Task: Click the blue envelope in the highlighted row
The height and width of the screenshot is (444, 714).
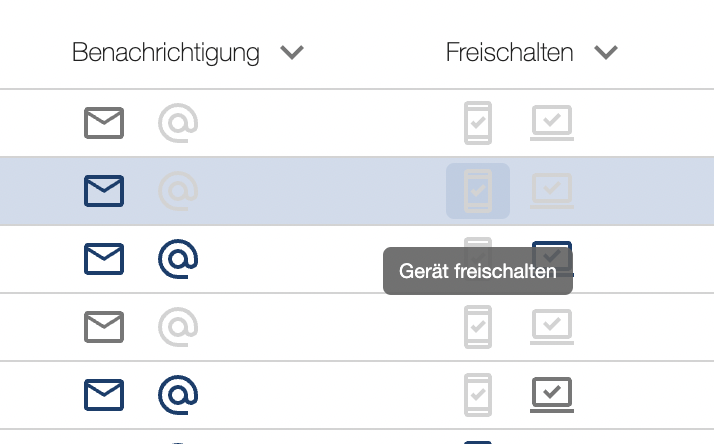Action: 104,191
